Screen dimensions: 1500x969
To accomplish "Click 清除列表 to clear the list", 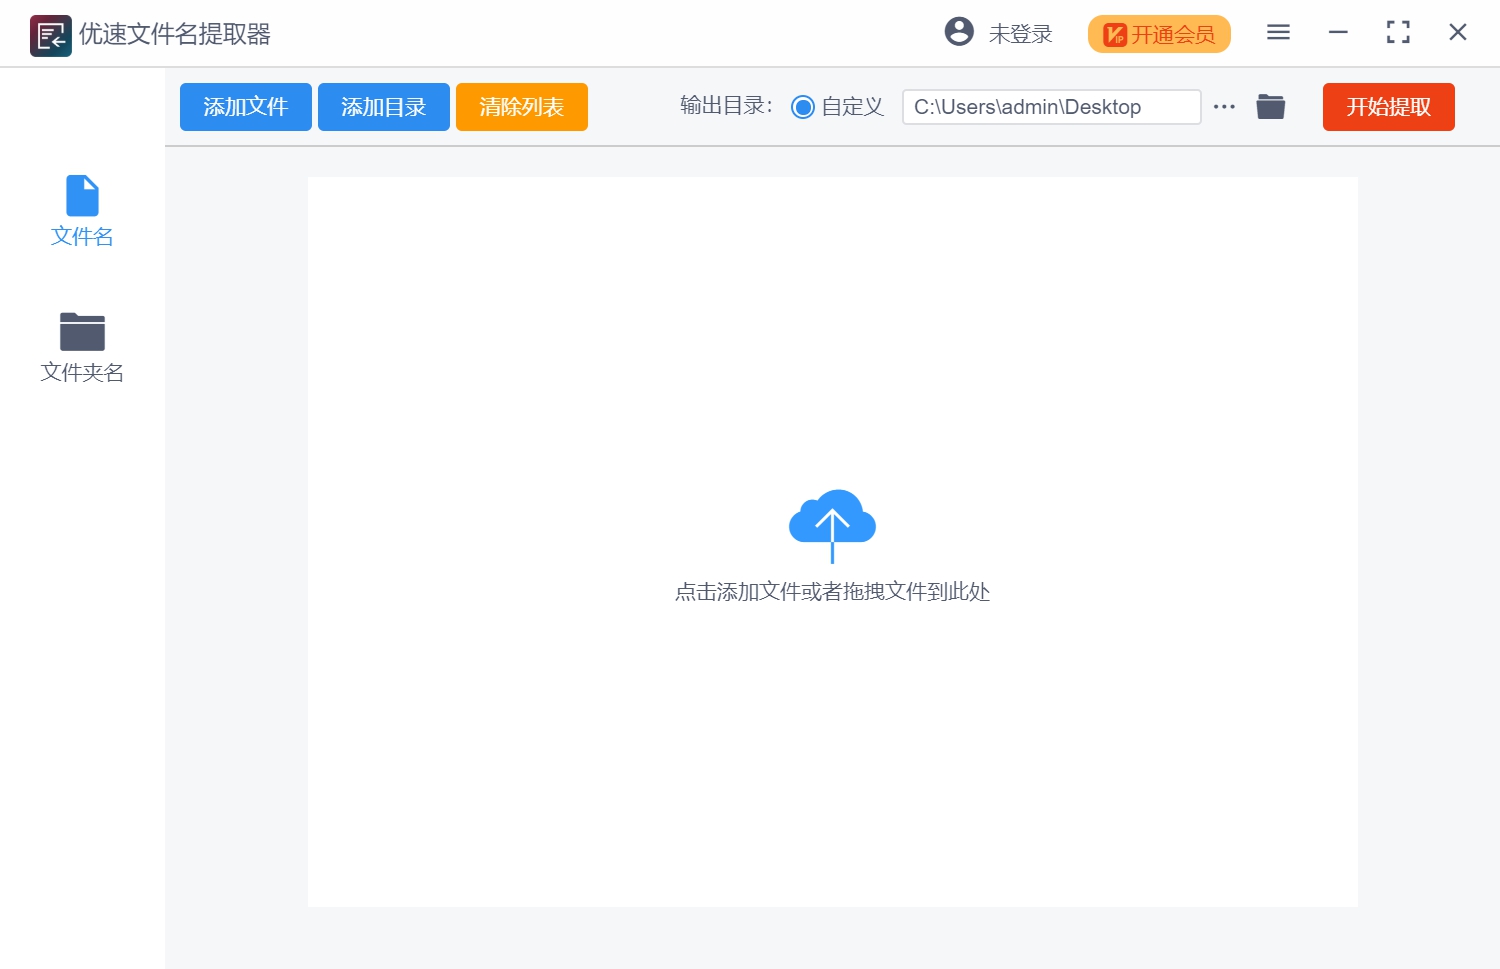I will (521, 106).
